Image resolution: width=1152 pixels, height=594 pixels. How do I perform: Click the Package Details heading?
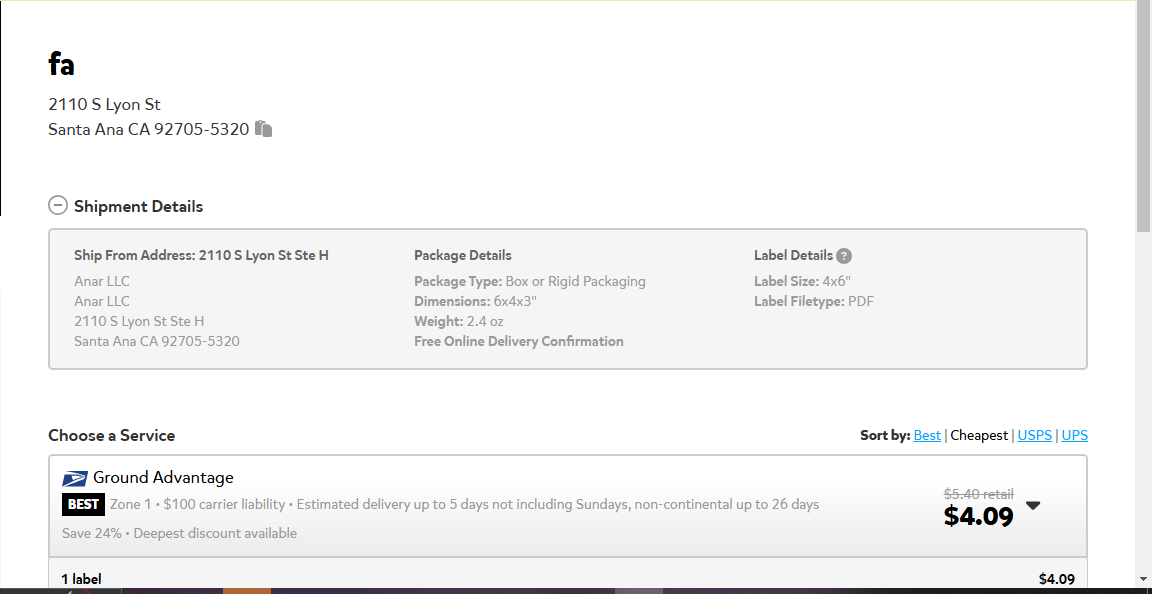coord(463,255)
